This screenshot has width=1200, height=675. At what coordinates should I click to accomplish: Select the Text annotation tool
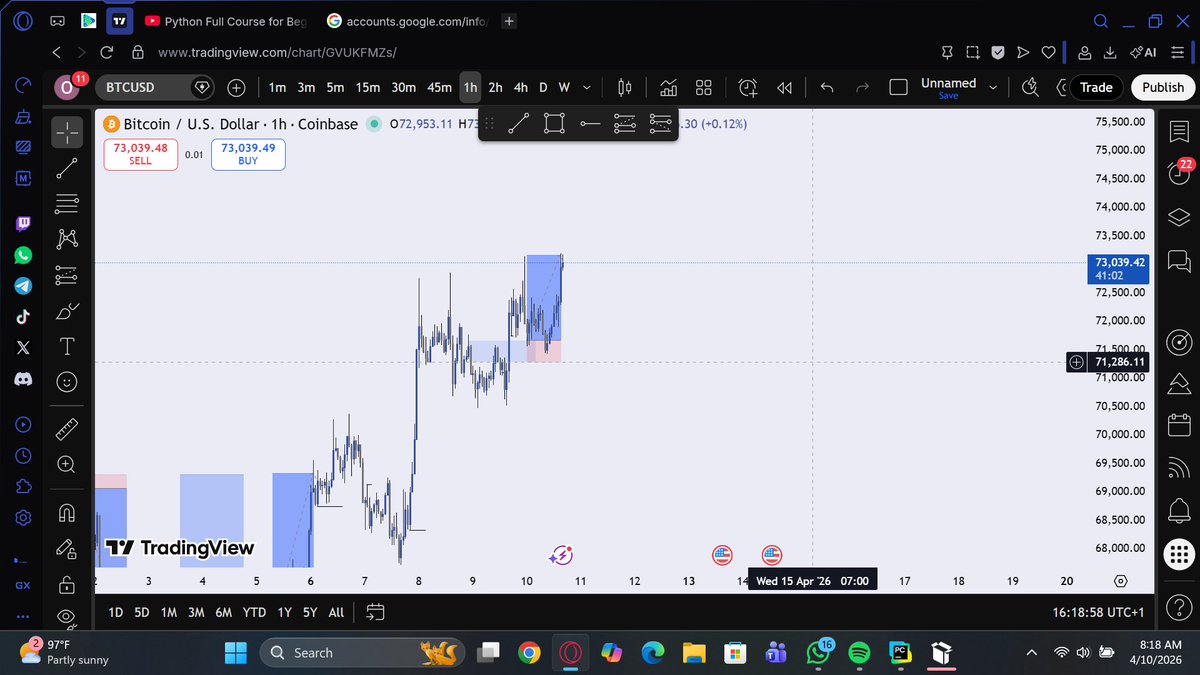click(67, 346)
